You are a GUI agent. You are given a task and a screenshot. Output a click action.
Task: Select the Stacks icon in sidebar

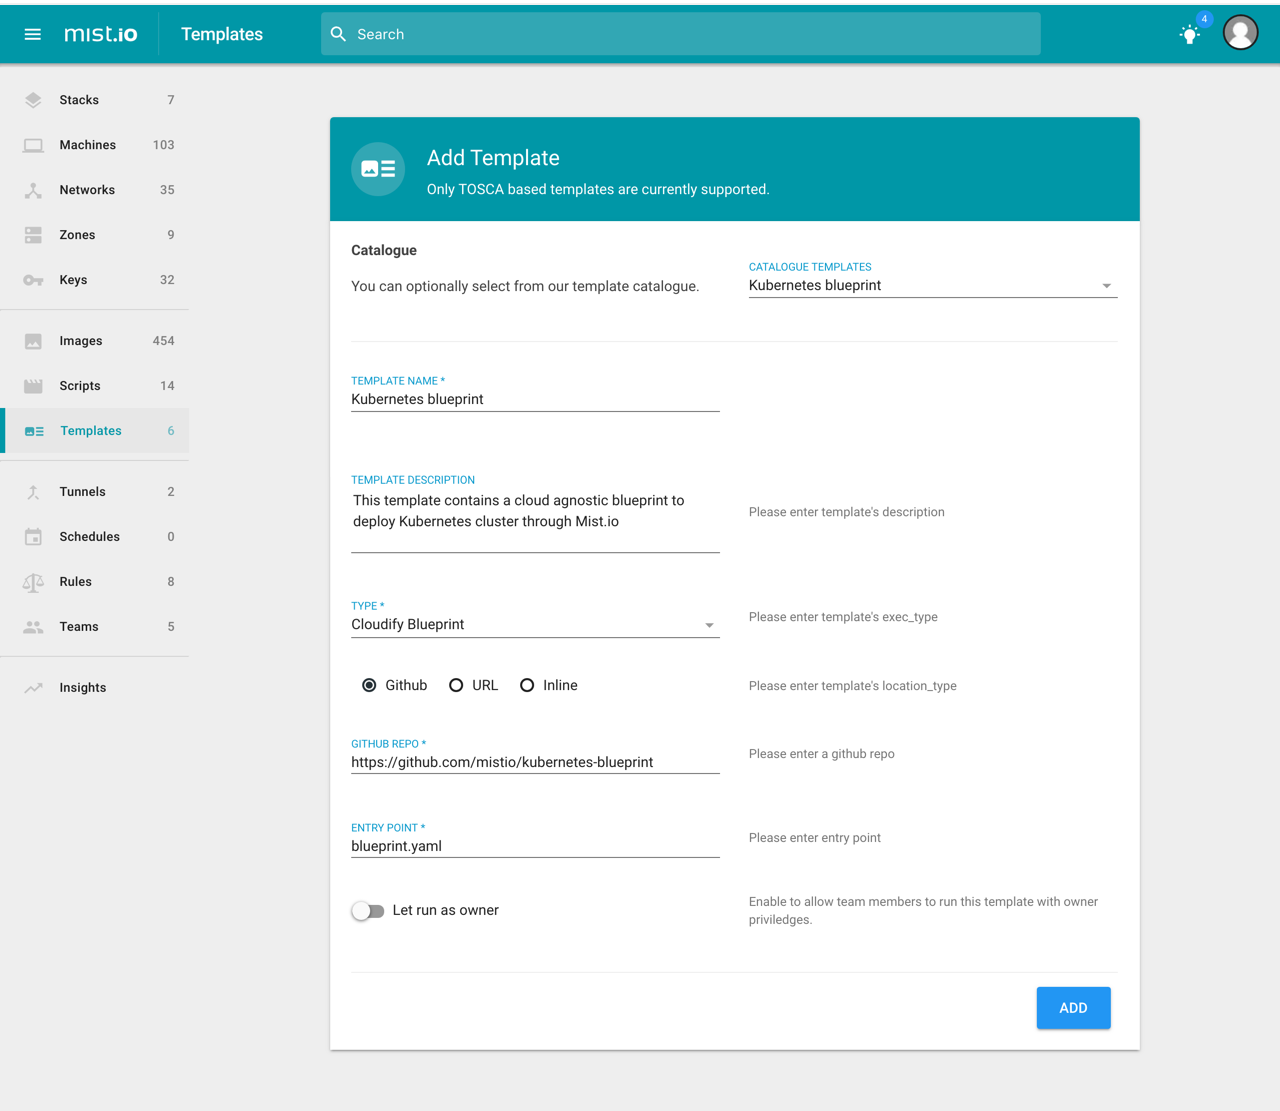pyautogui.click(x=33, y=99)
